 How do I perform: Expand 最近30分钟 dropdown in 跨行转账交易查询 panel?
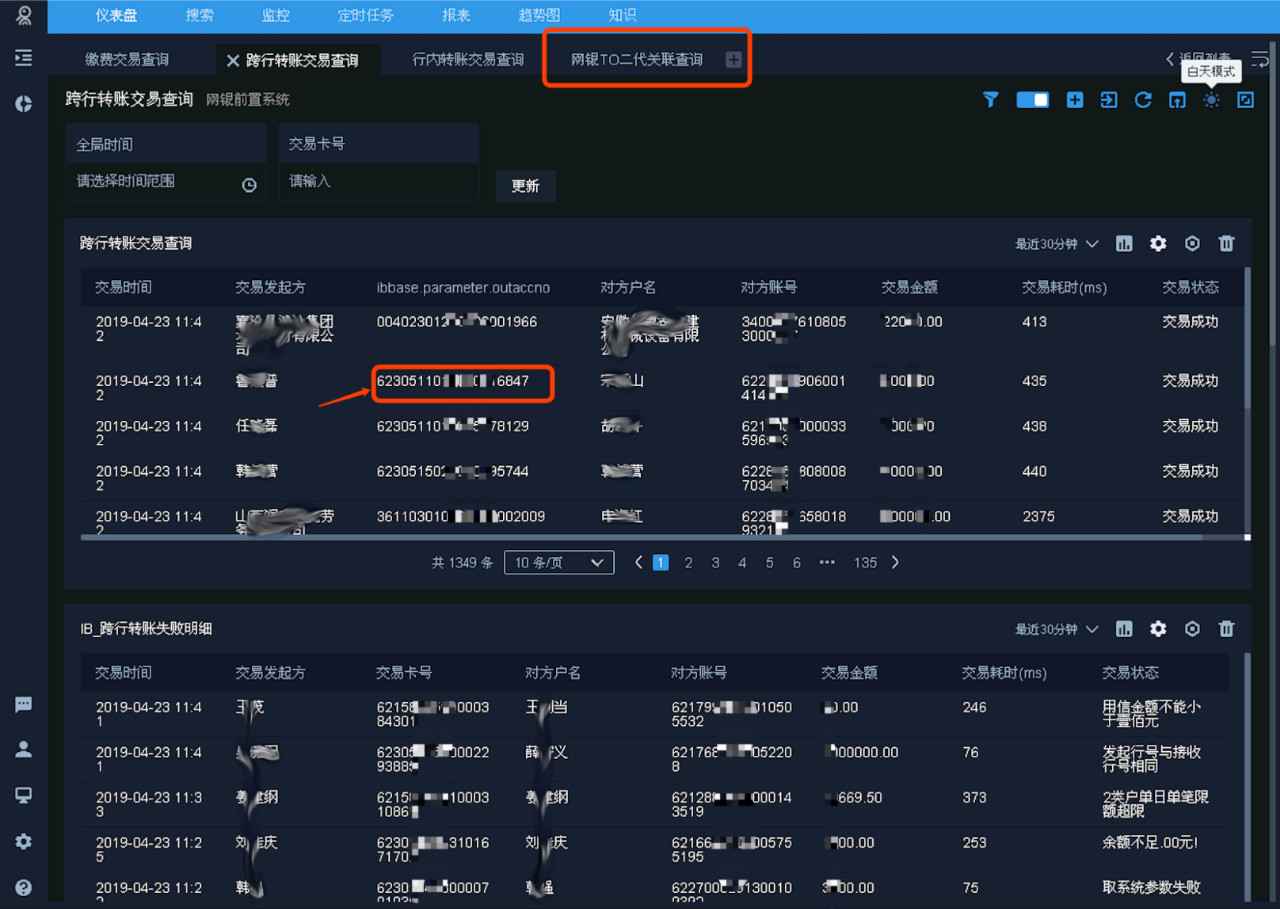tap(1057, 244)
